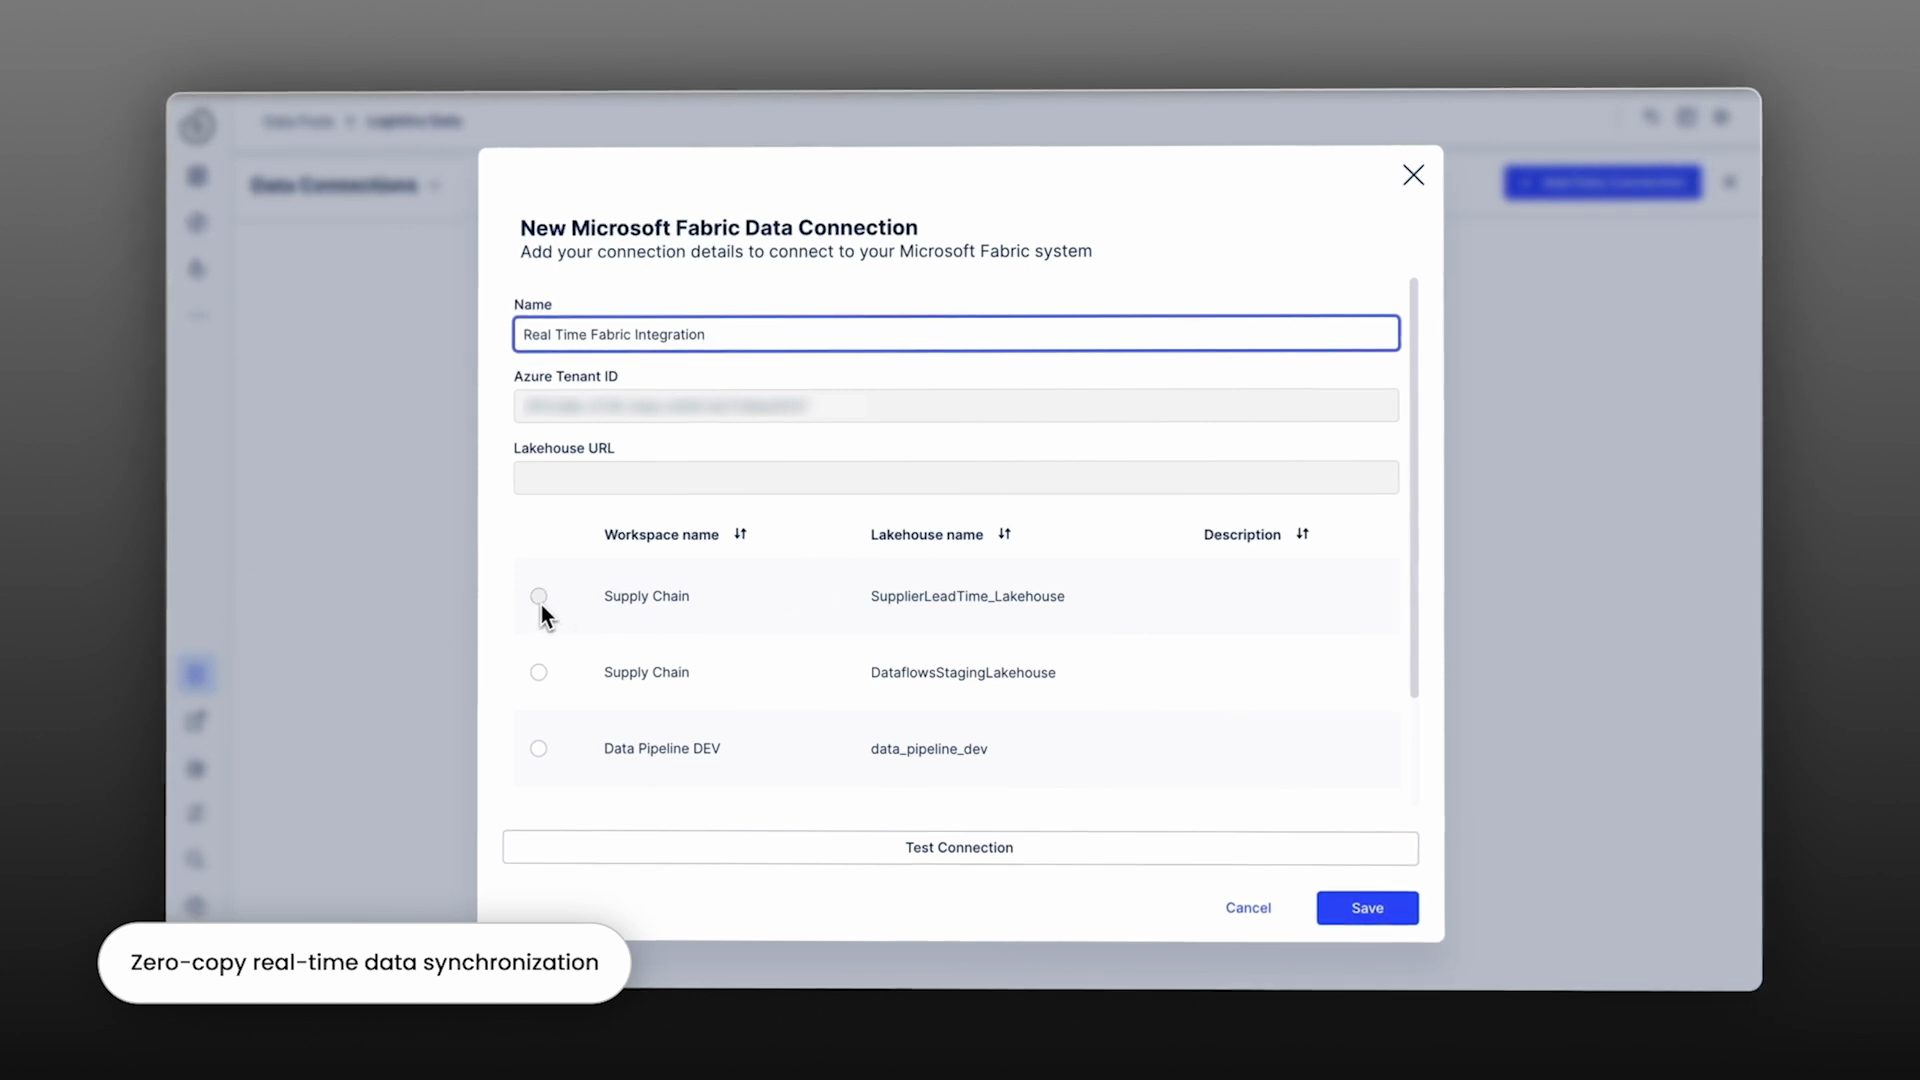1920x1080 pixels.
Task: Select data_pipeline_dev radio button
Action: coord(539,749)
